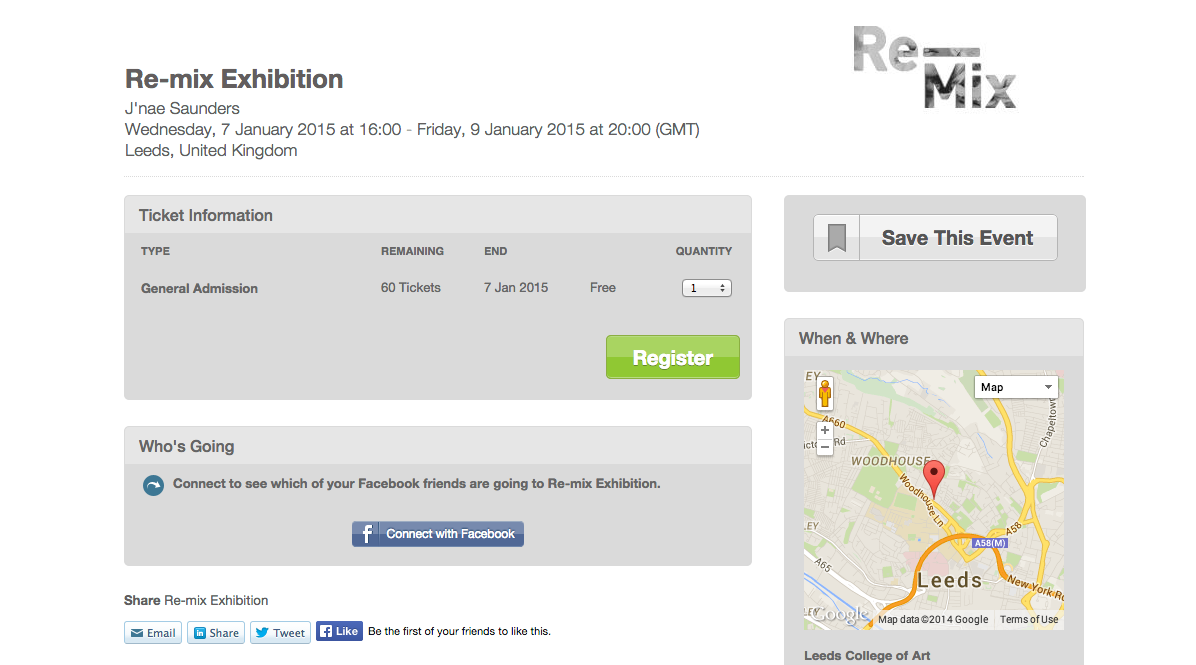Click the Re-Mix logo image
The width and height of the screenshot is (1196, 665).
(935, 68)
